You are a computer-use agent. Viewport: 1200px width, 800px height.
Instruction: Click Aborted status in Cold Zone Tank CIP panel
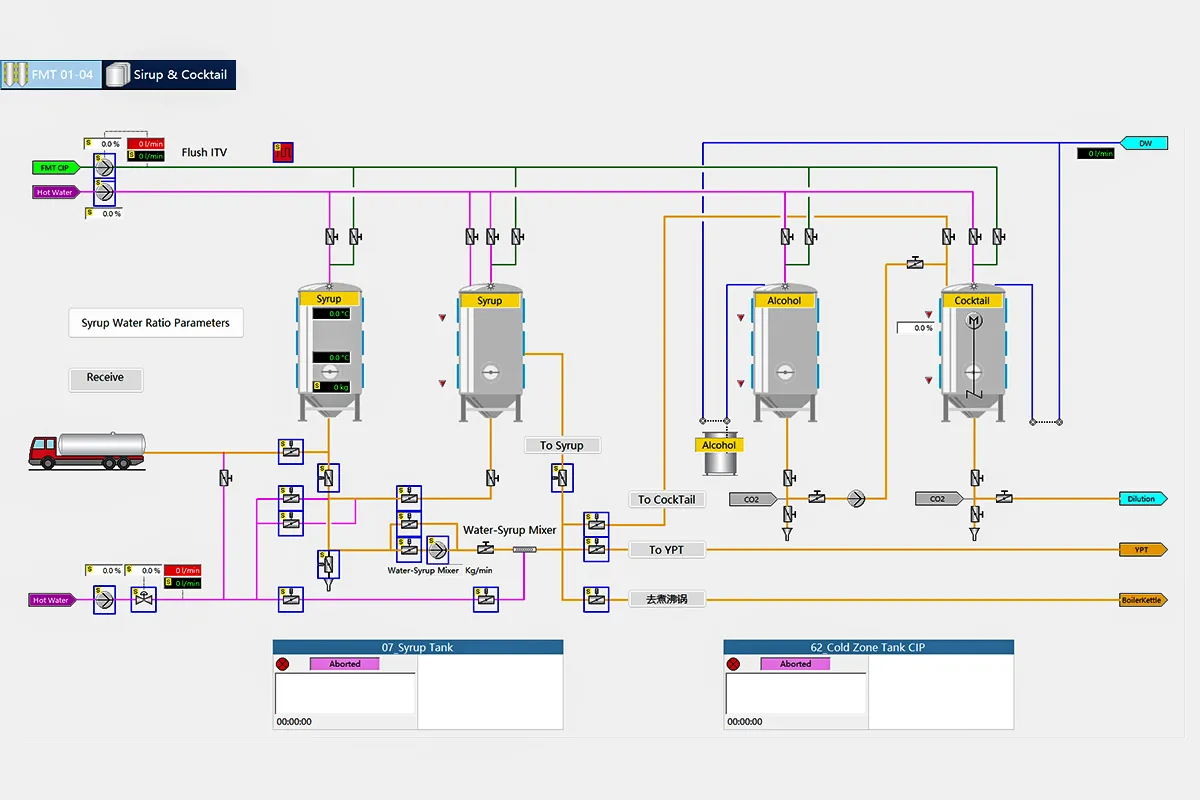[x=795, y=664]
